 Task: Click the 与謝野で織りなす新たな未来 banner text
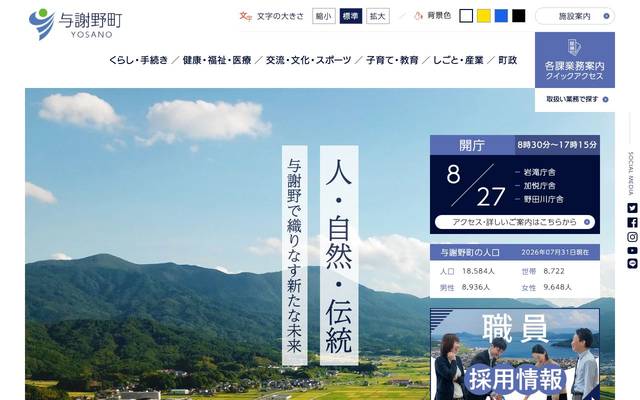[294, 255]
